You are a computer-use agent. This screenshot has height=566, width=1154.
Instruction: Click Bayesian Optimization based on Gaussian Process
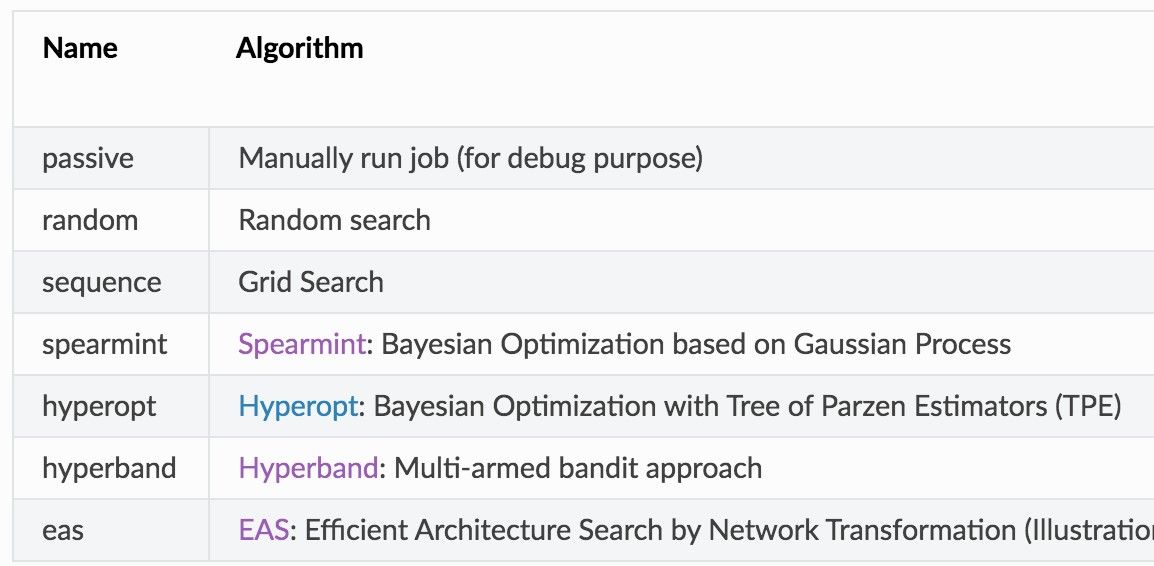tap(696, 344)
